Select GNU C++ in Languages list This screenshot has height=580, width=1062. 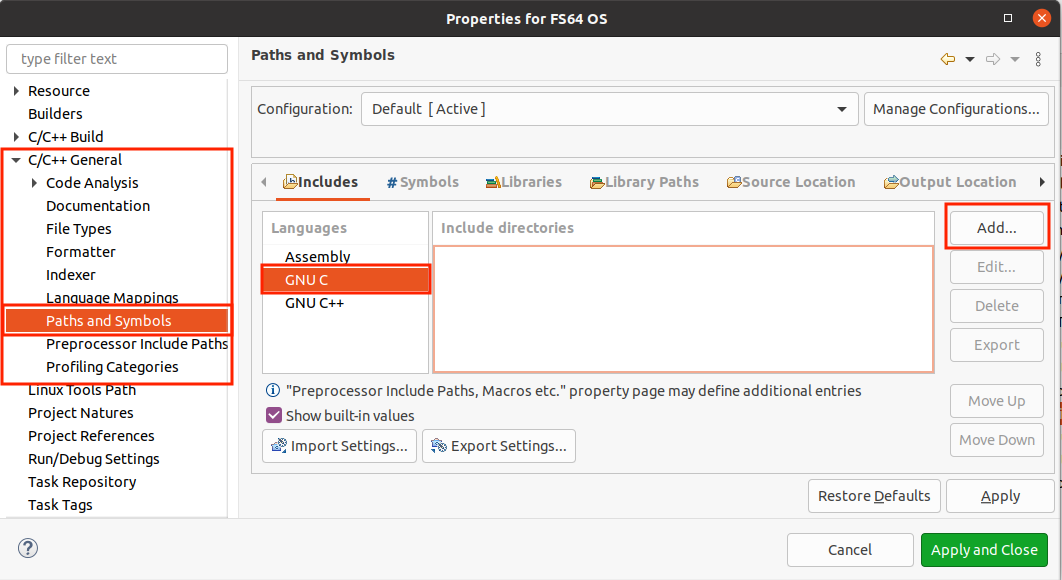314,303
